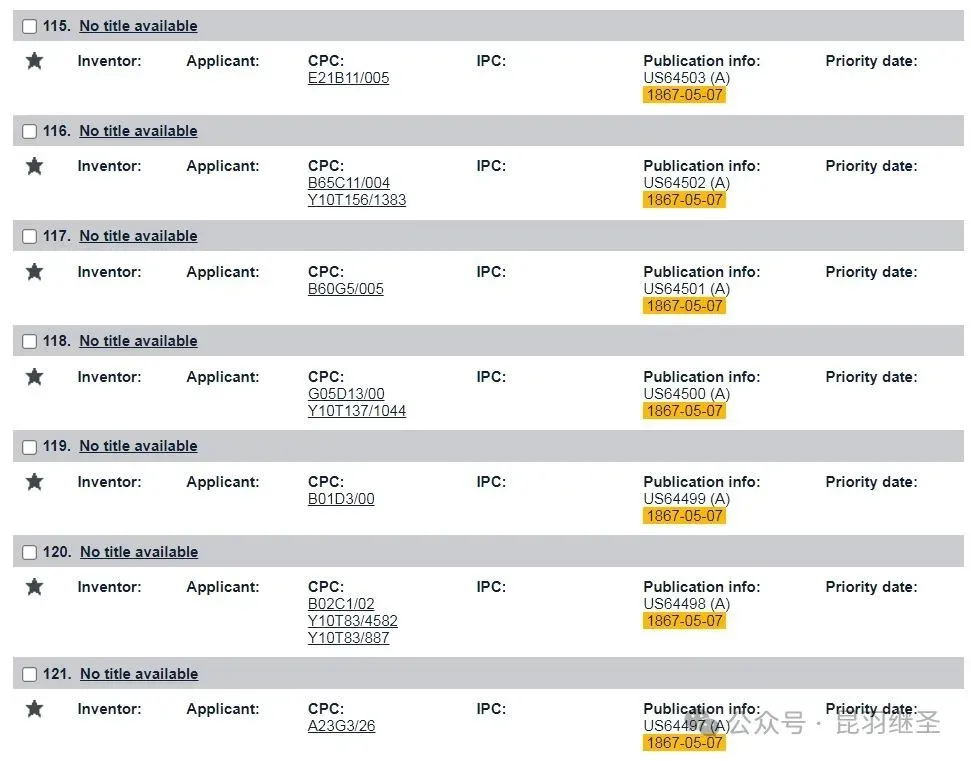Open result 117 'No title available' link

[x=138, y=236]
